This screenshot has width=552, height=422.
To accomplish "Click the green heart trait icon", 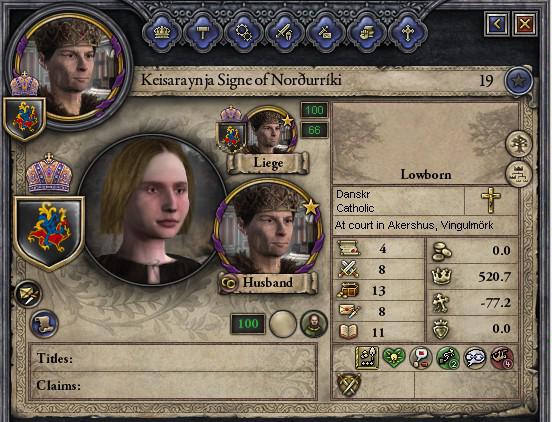I will coord(394,359).
